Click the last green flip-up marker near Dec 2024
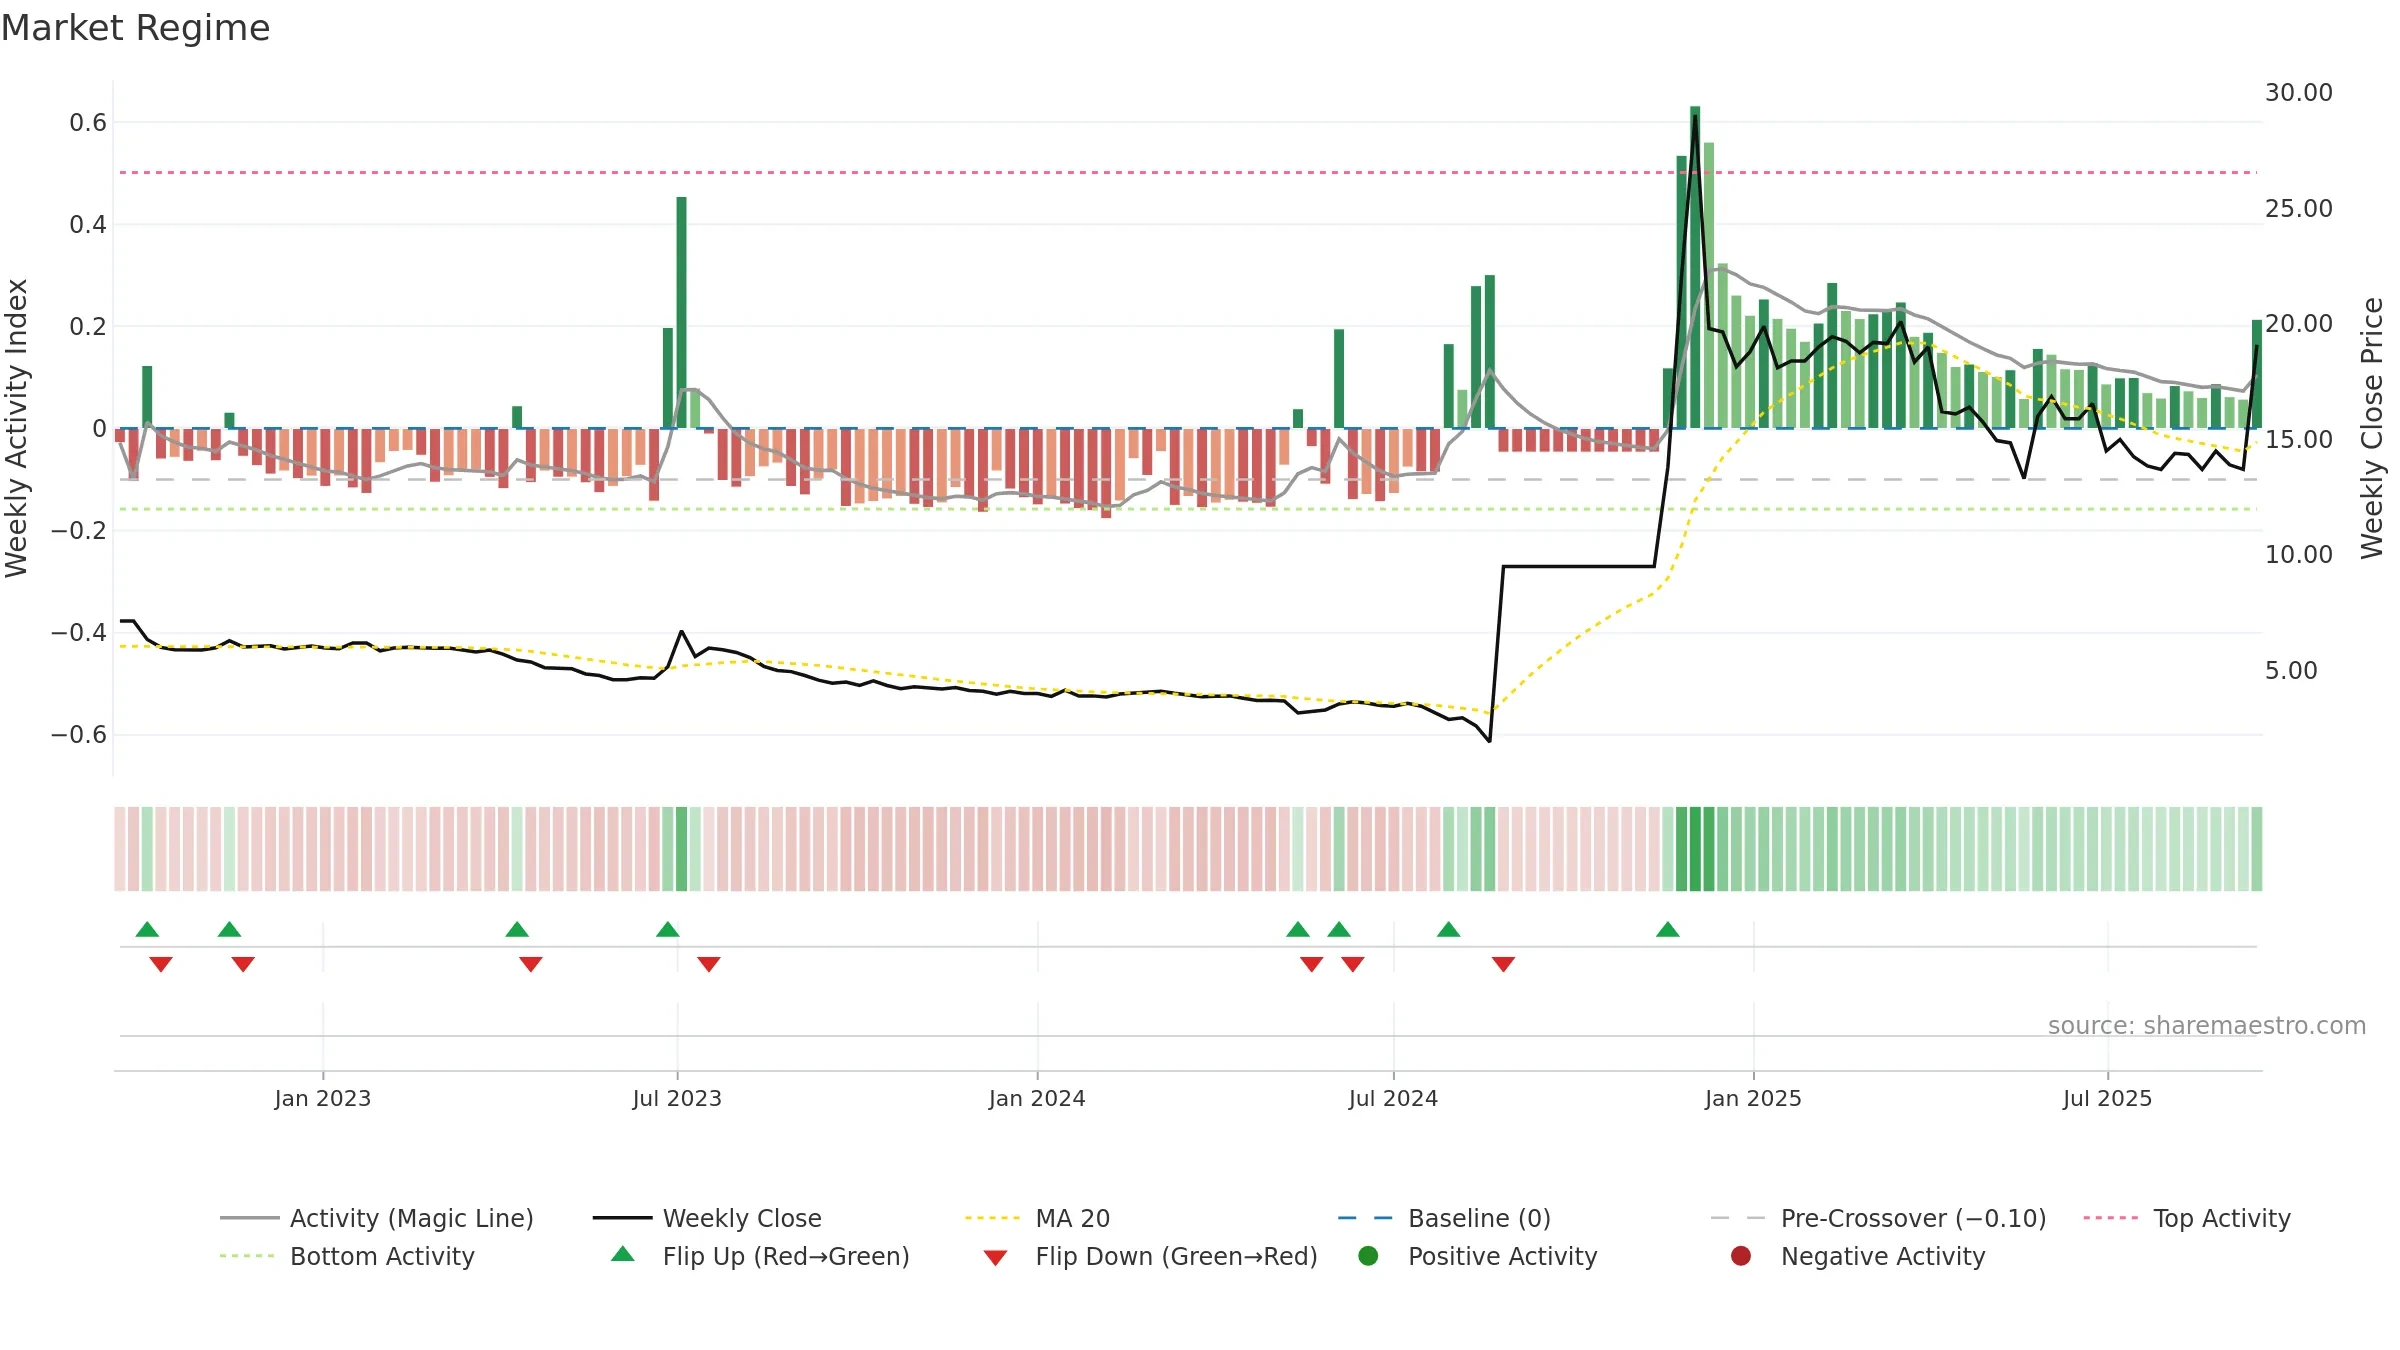The height and width of the screenshot is (1350, 2400). pos(1668,929)
